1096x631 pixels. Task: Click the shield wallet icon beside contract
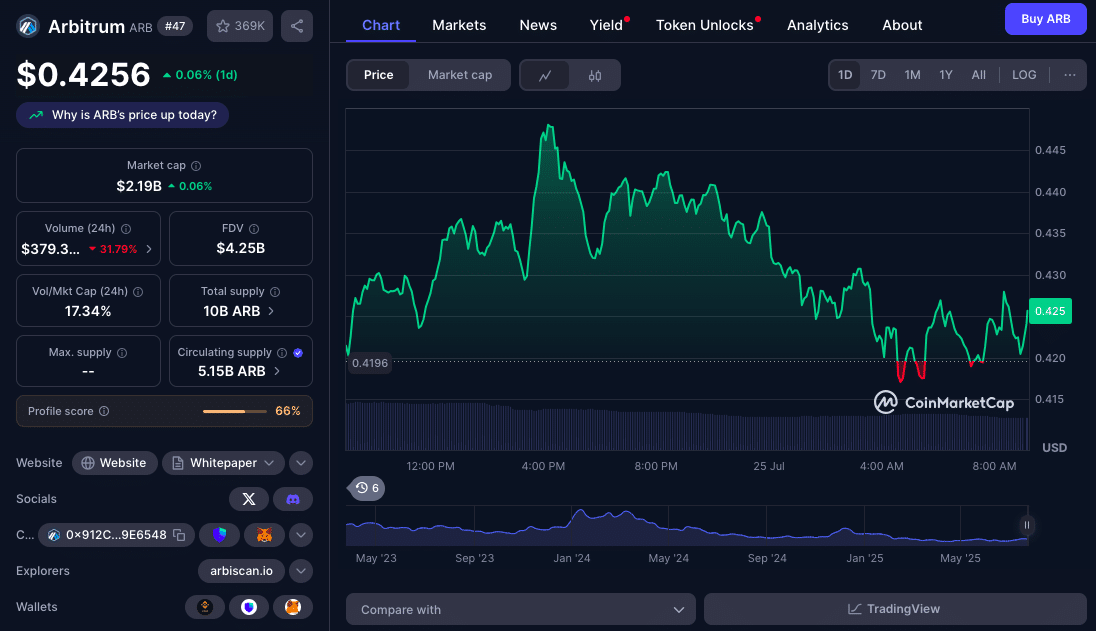[219, 535]
